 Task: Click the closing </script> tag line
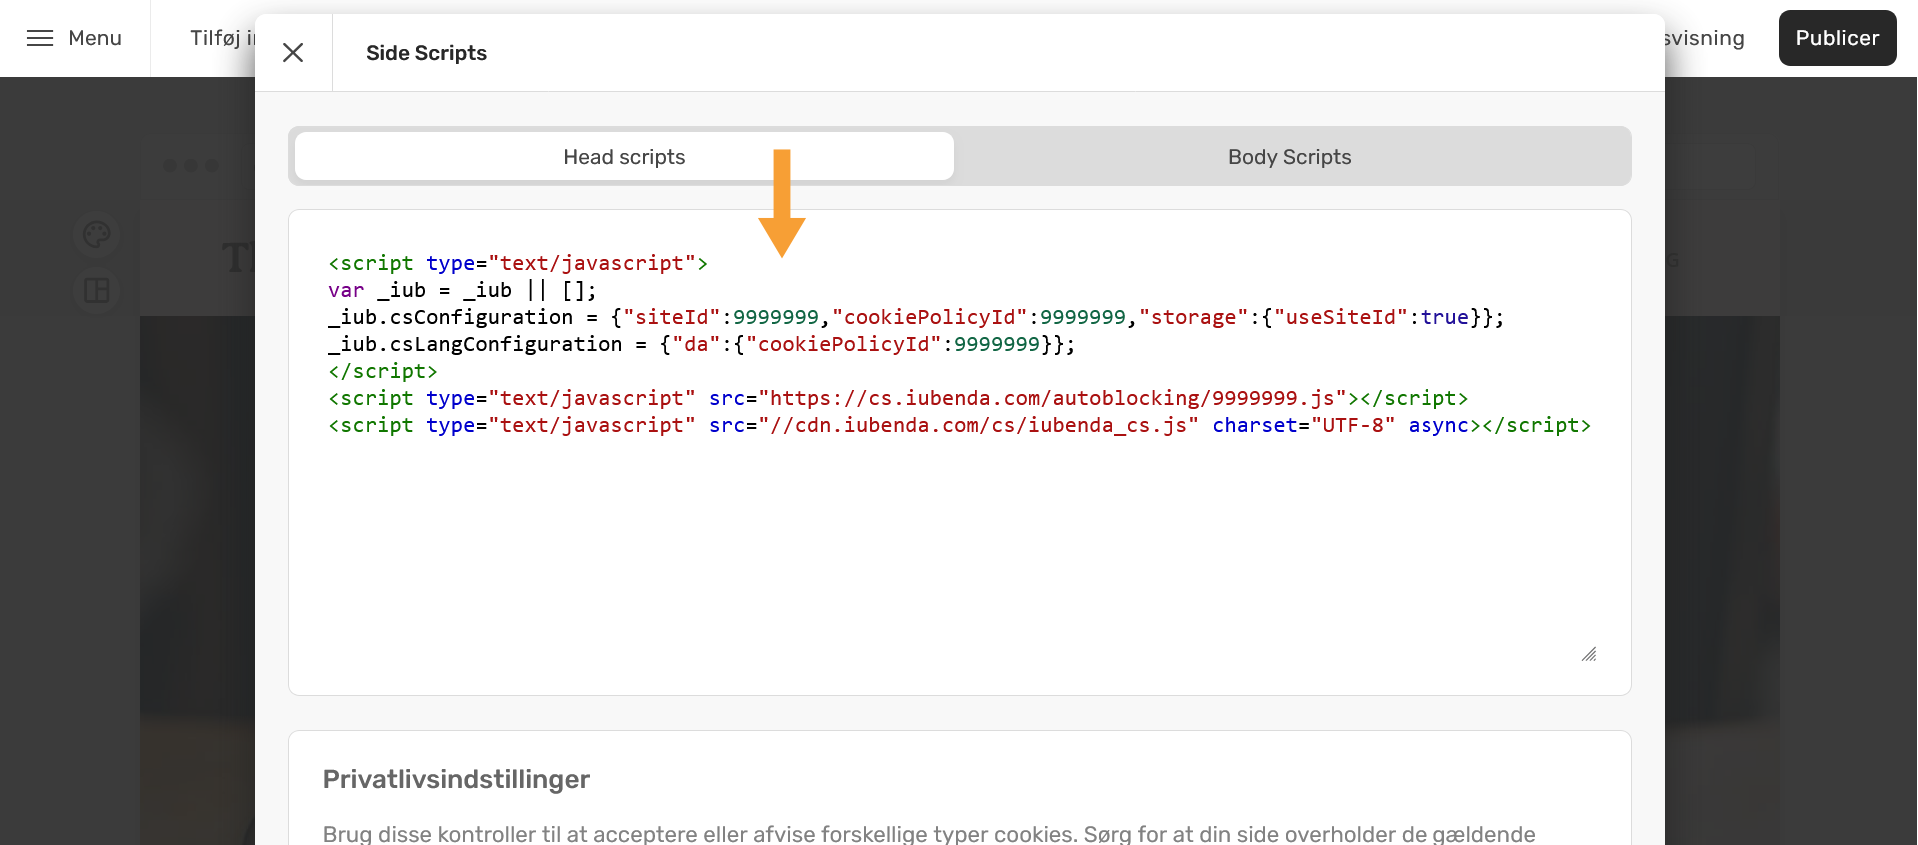[x=382, y=371]
